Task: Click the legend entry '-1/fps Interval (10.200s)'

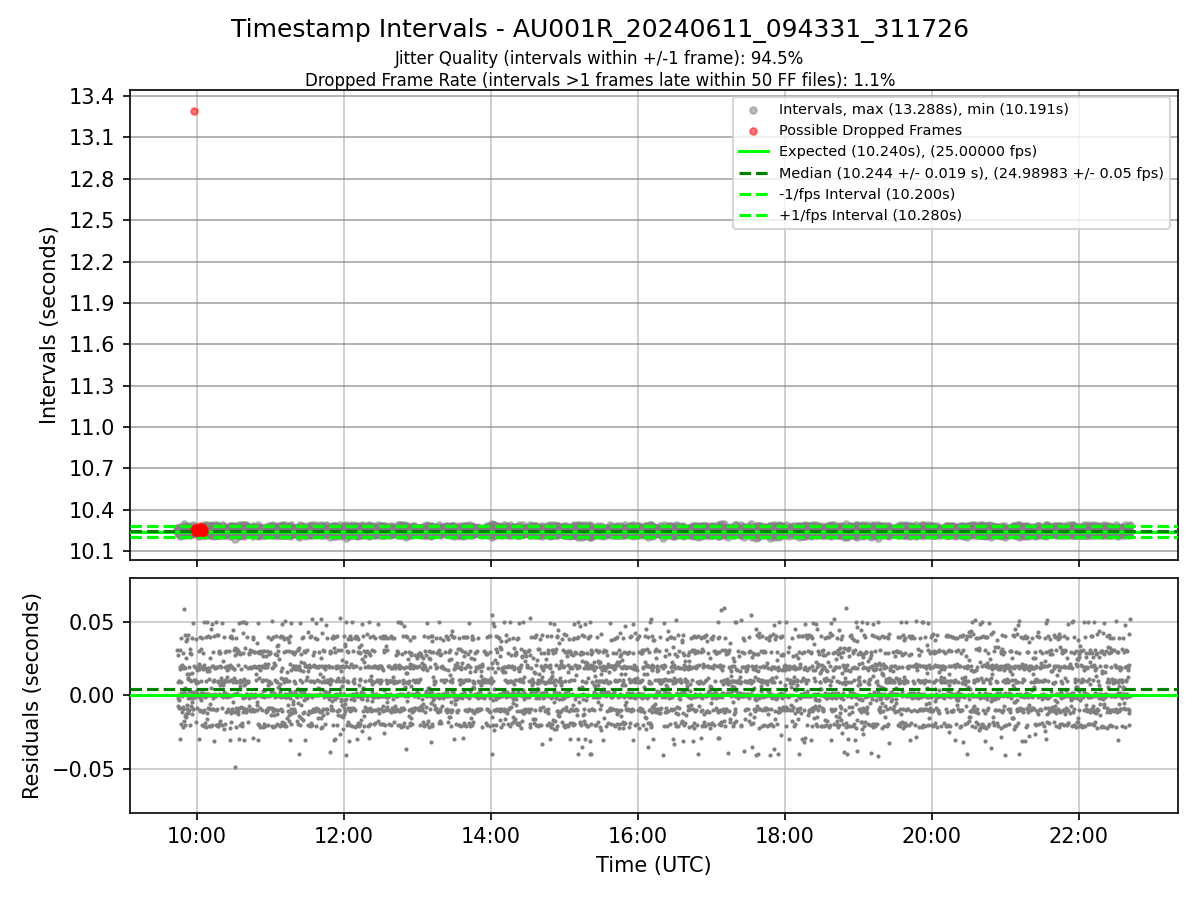Action: pos(867,193)
